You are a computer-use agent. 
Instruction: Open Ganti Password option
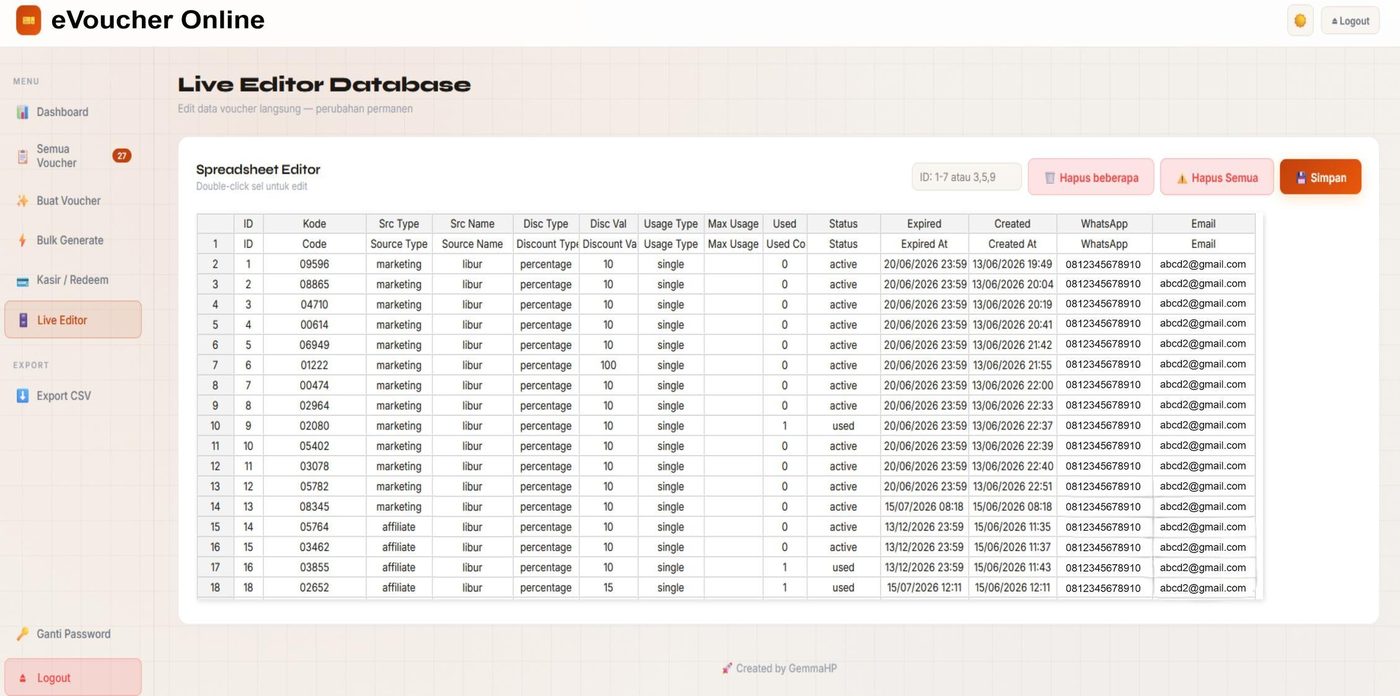(x=72, y=634)
